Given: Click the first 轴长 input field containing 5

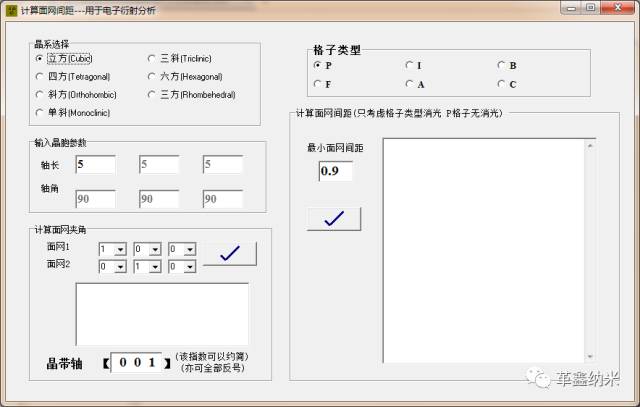Looking at the screenshot, I should 95,164.
